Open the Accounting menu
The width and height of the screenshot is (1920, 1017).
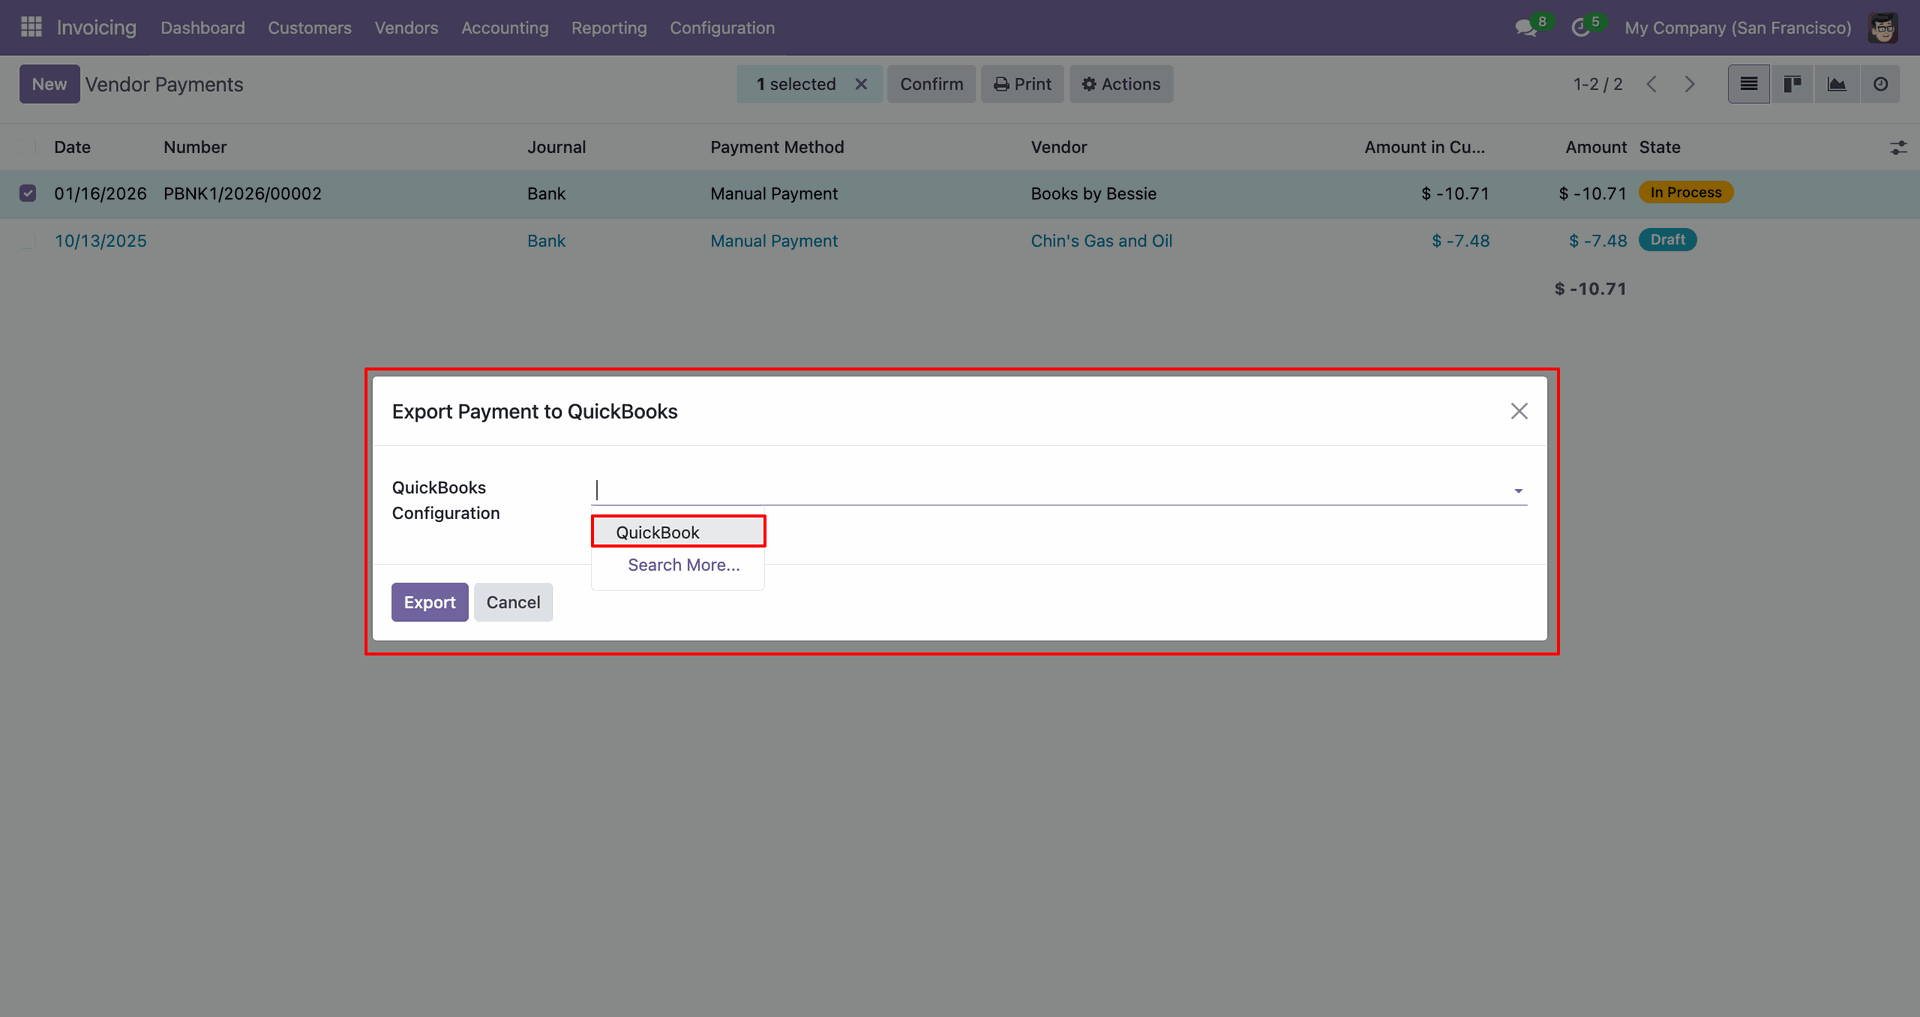[x=504, y=28]
